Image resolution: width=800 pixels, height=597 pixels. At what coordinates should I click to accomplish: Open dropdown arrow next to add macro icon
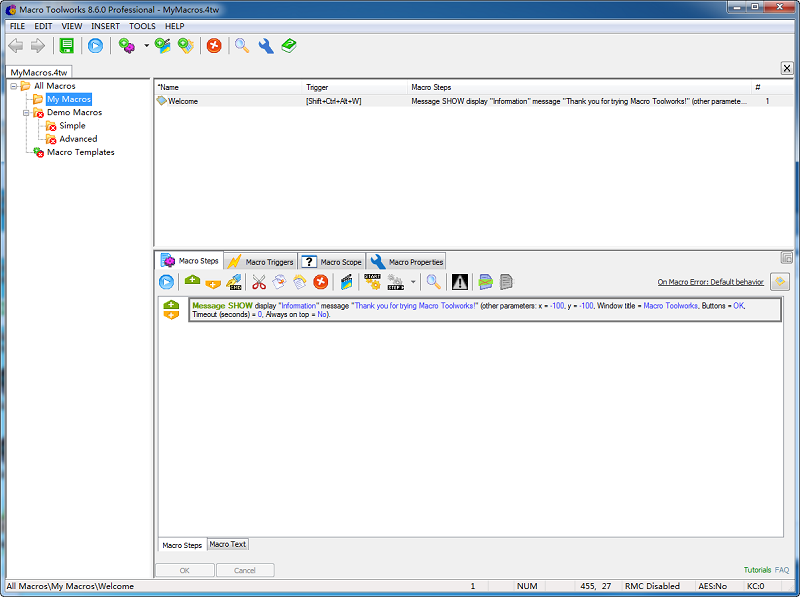pyautogui.click(x=146, y=45)
